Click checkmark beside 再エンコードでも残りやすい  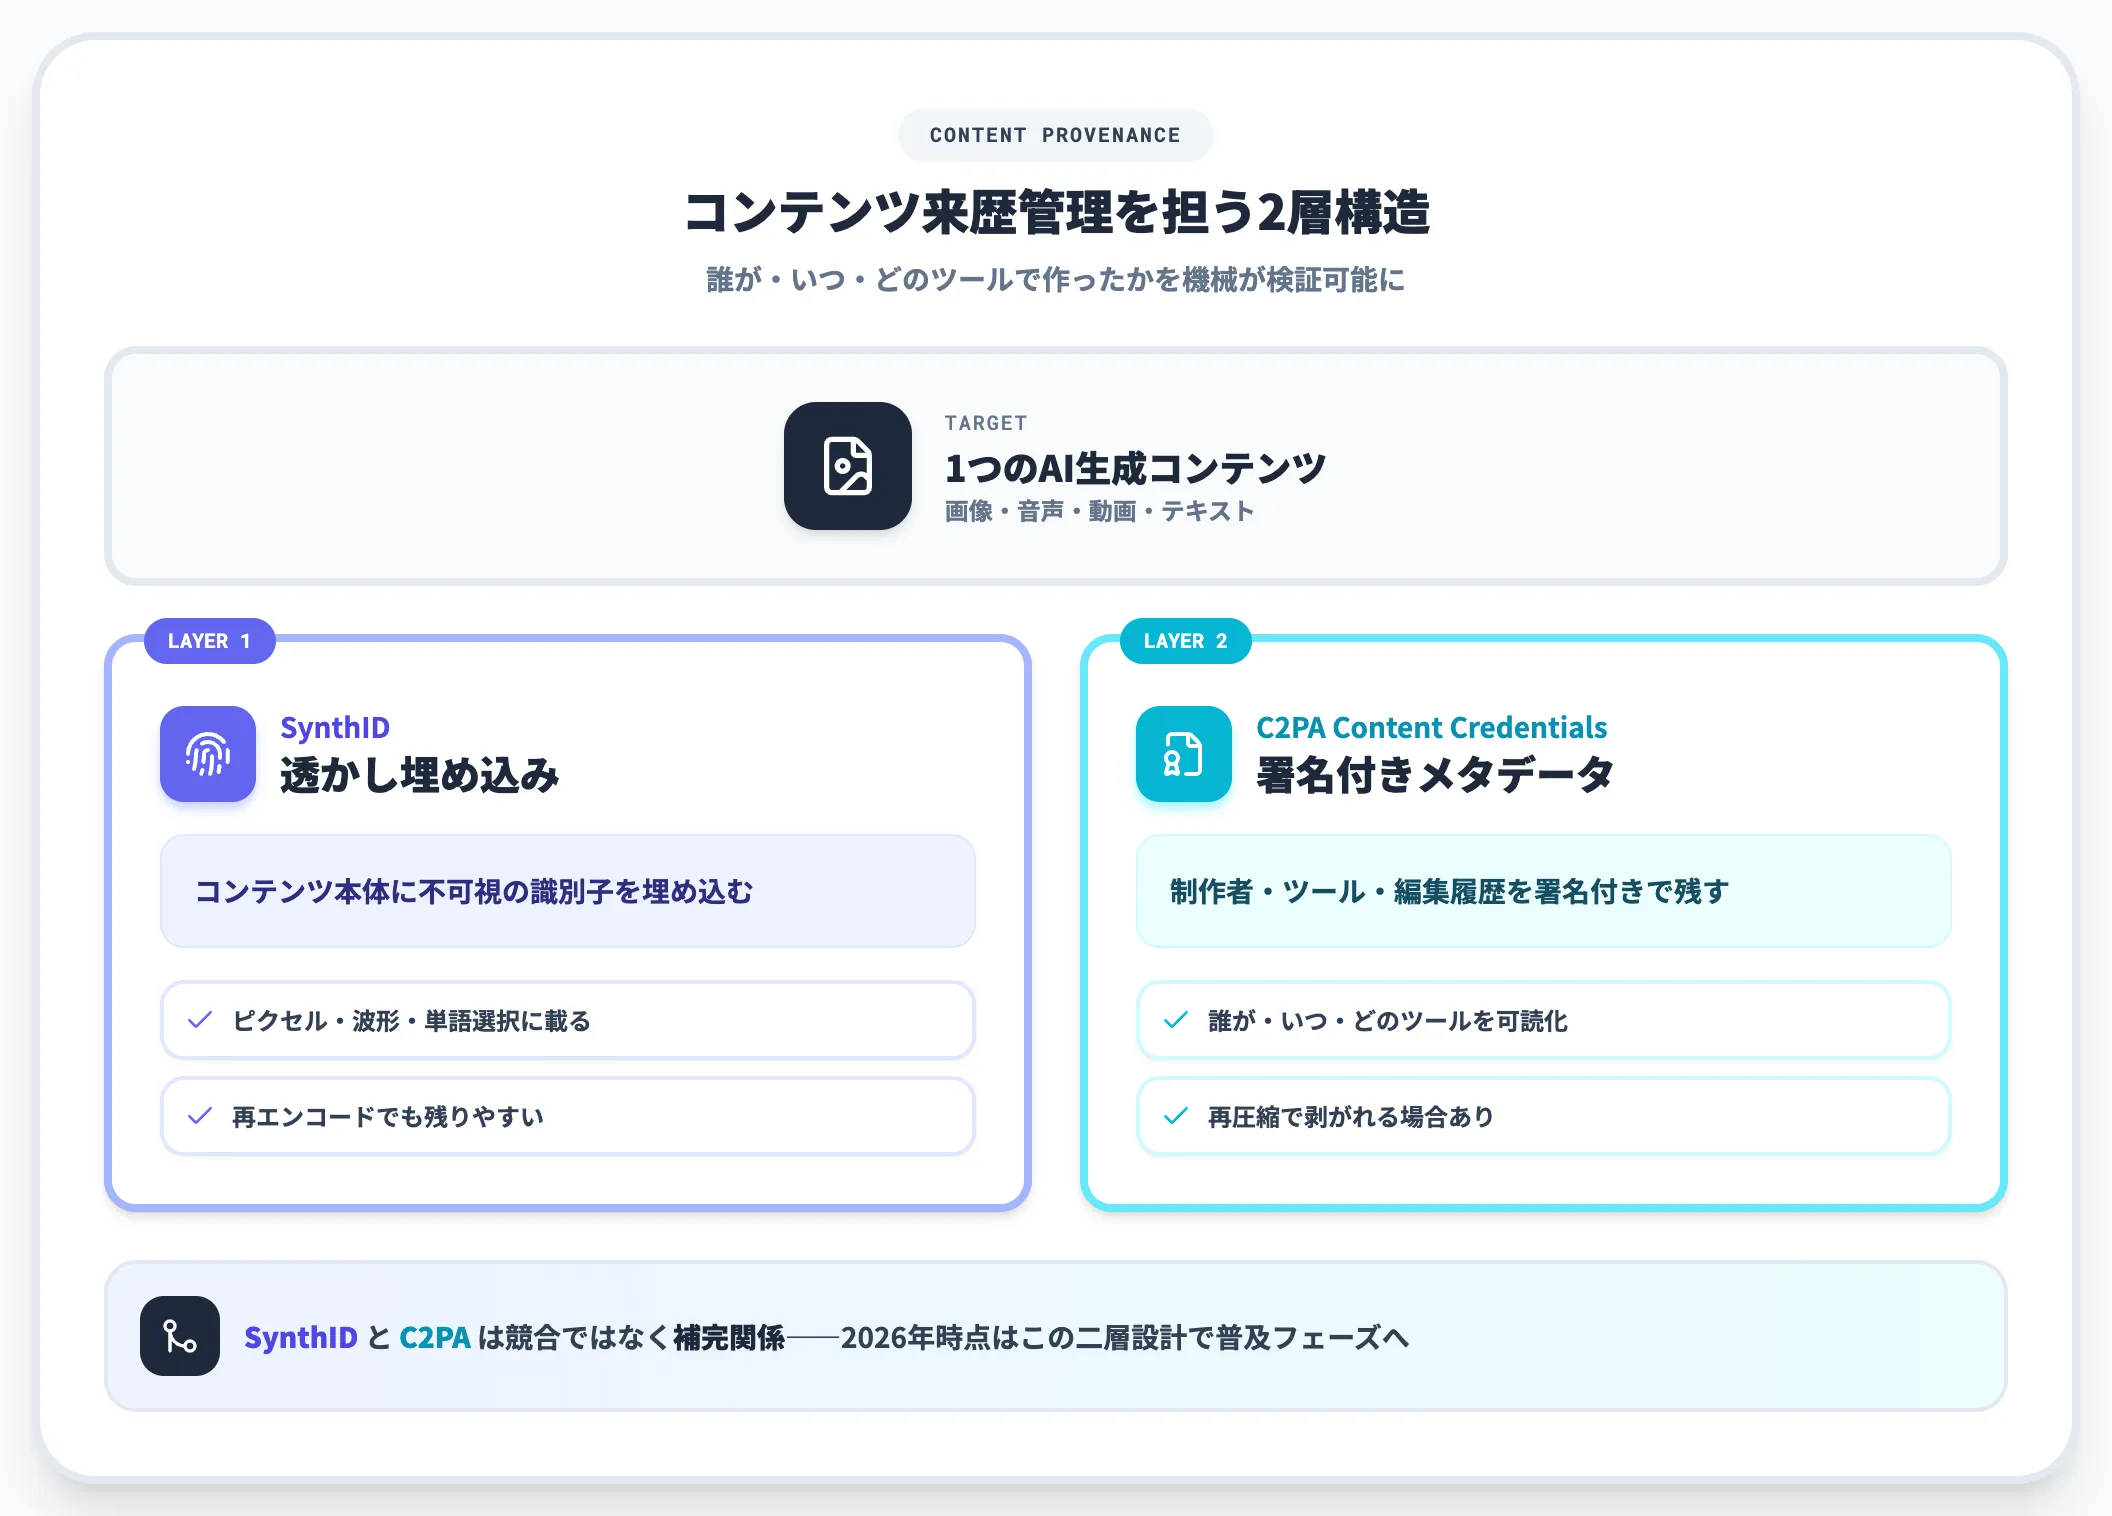pyautogui.click(x=200, y=1116)
